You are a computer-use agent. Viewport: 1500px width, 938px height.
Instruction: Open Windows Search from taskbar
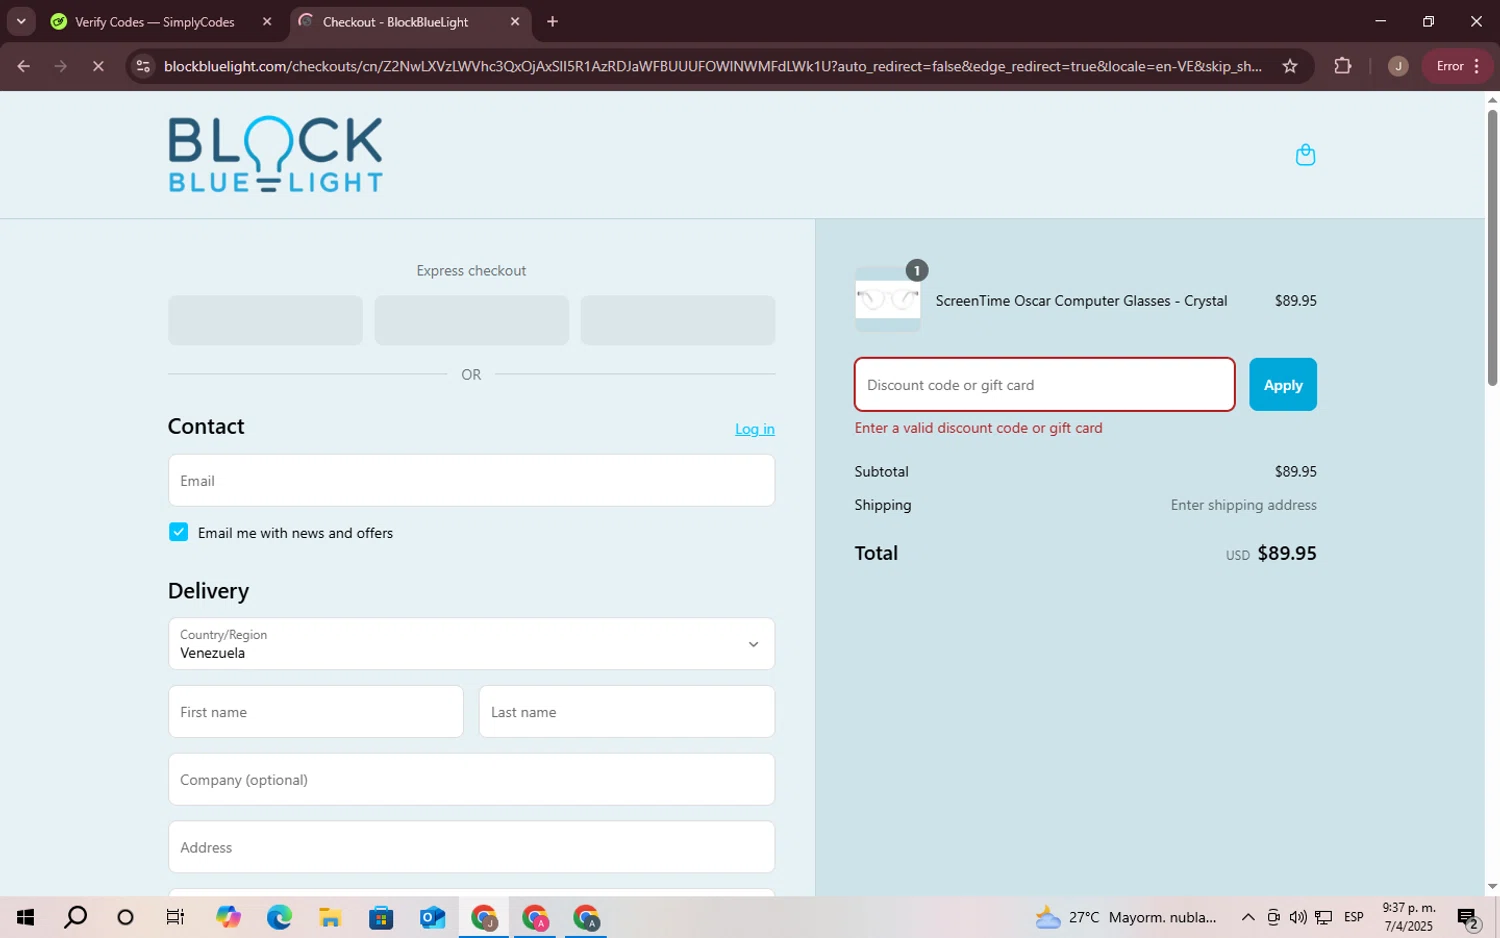click(x=75, y=917)
